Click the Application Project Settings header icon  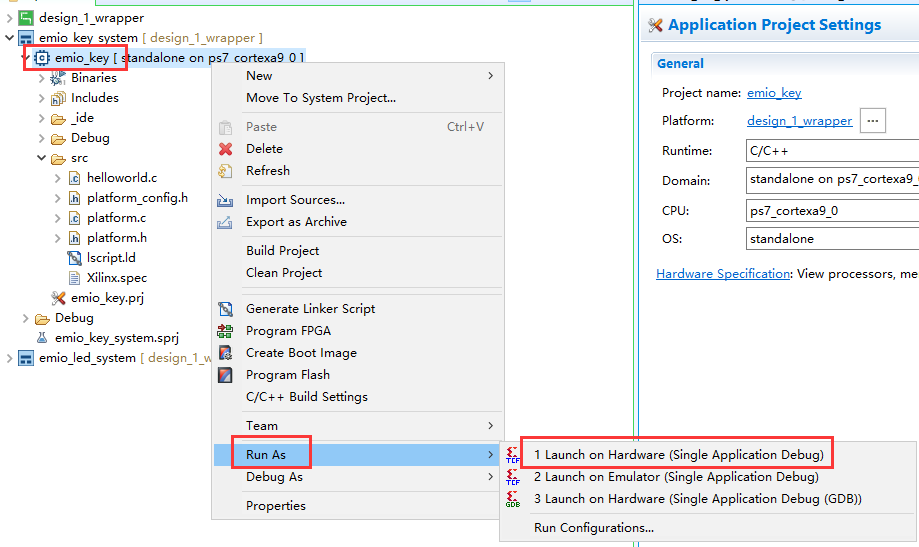(x=655, y=25)
